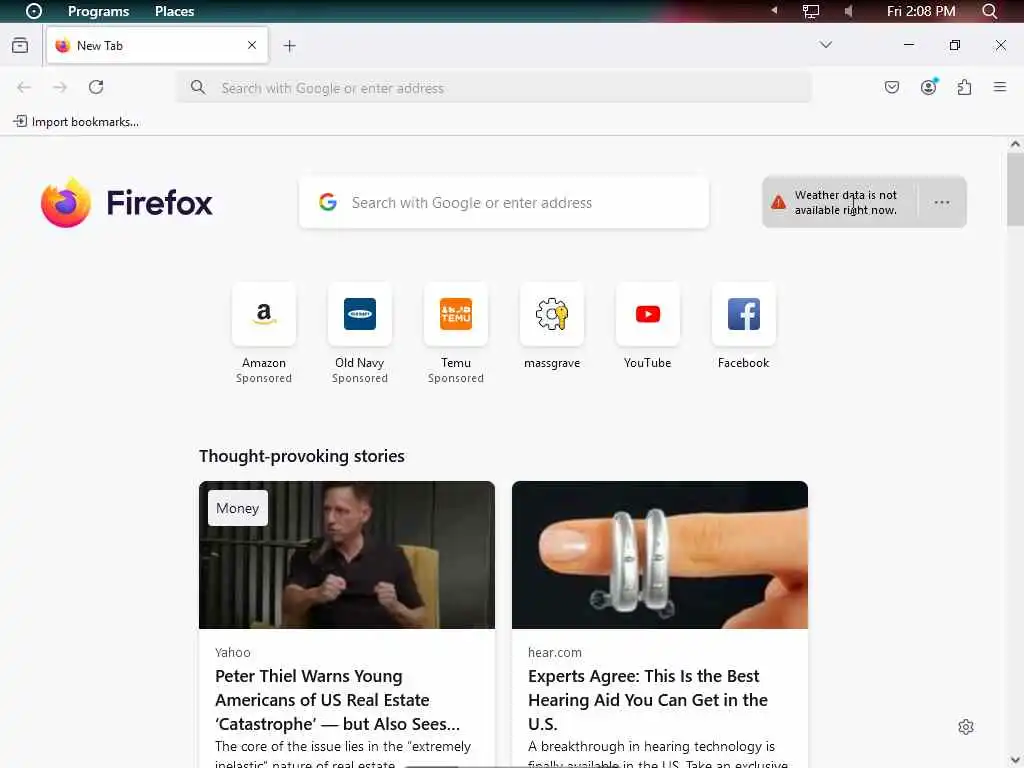Viewport: 1024px width, 768px height.
Task: Close the New Tab tab
Action: coord(252,45)
